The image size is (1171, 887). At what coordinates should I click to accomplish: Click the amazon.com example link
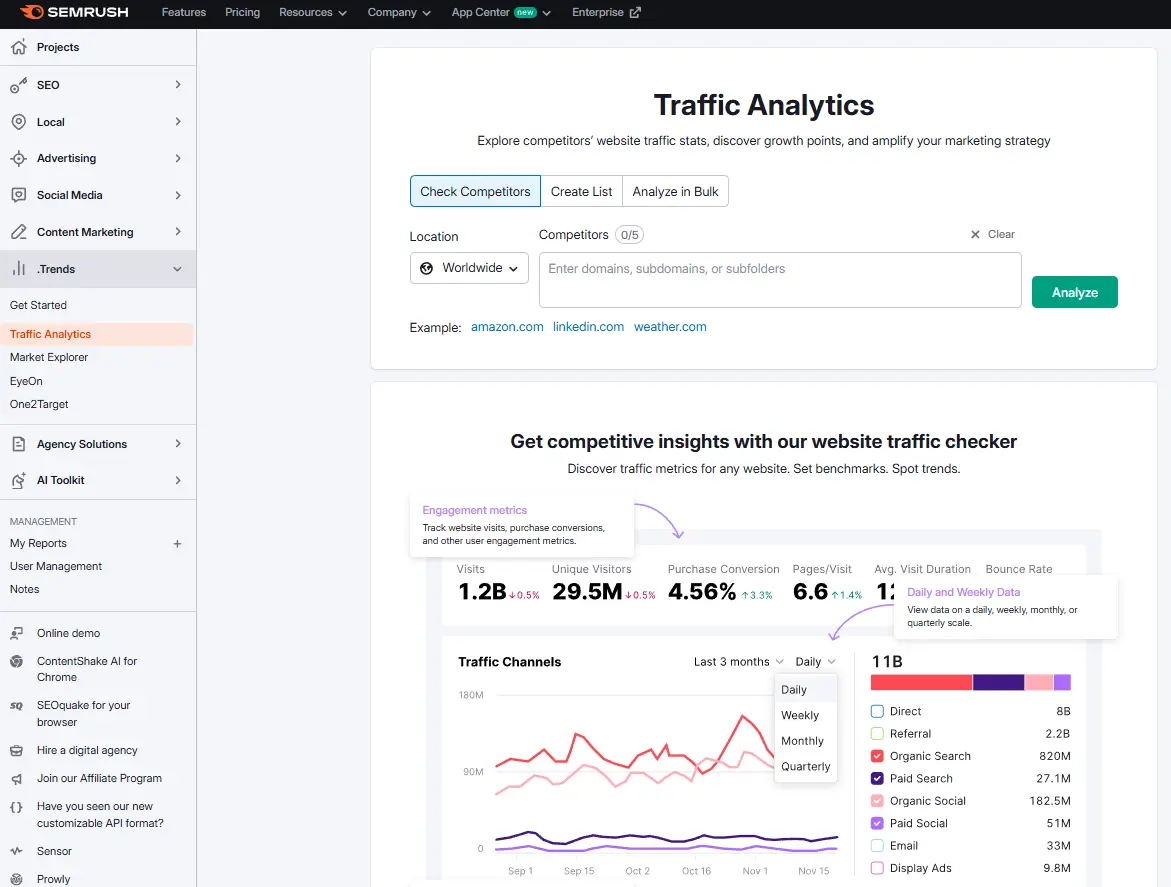click(x=507, y=327)
